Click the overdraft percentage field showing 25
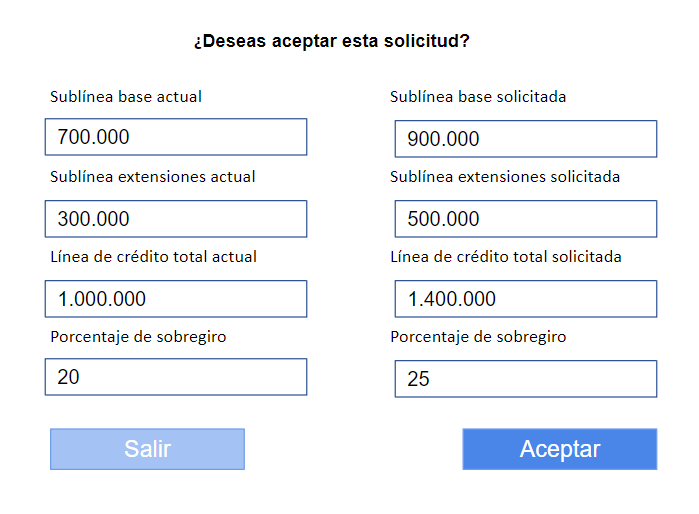Image resolution: width=699 pixels, height=514 pixels. pos(526,379)
